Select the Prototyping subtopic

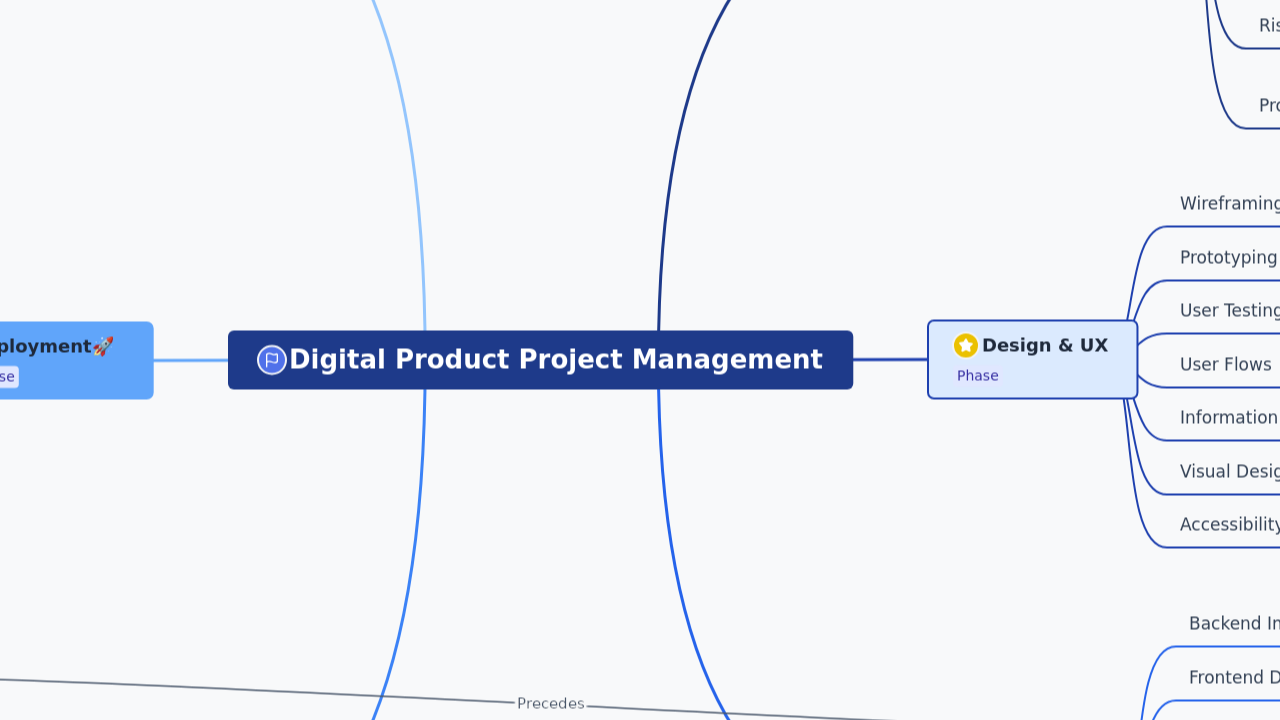pyautogui.click(x=1229, y=257)
